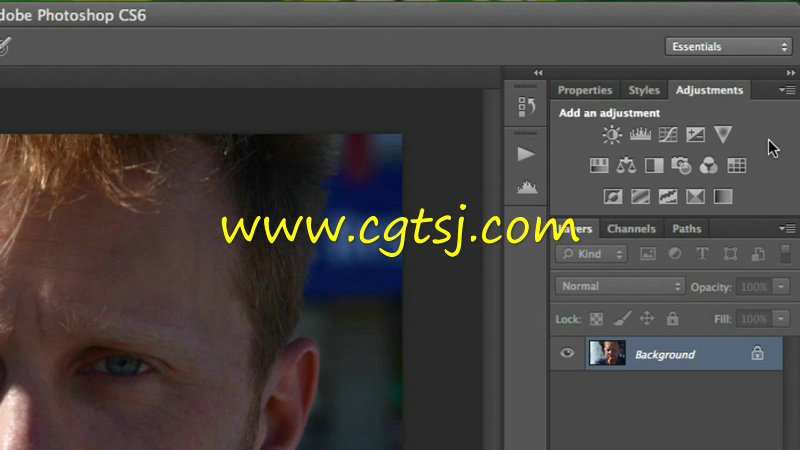Select the Background layer thumbnail

click(607, 353)
